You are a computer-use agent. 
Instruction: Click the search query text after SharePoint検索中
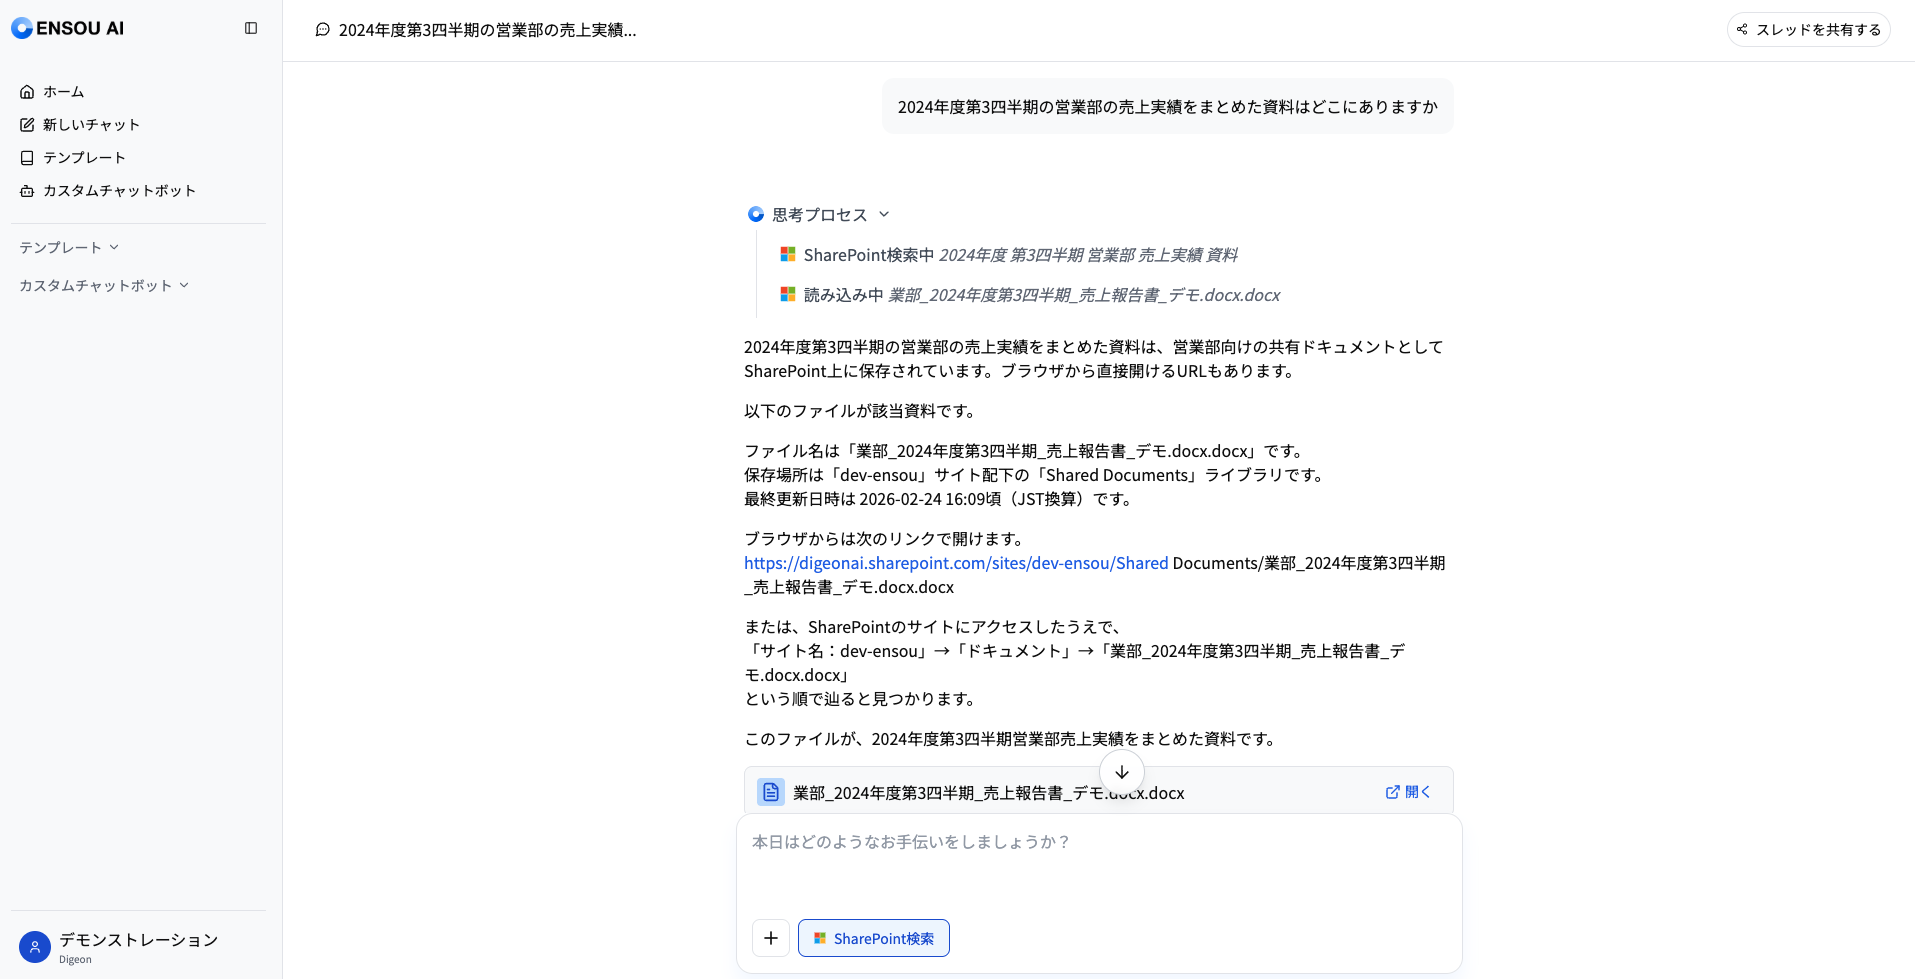click(x=1088, y=255)
